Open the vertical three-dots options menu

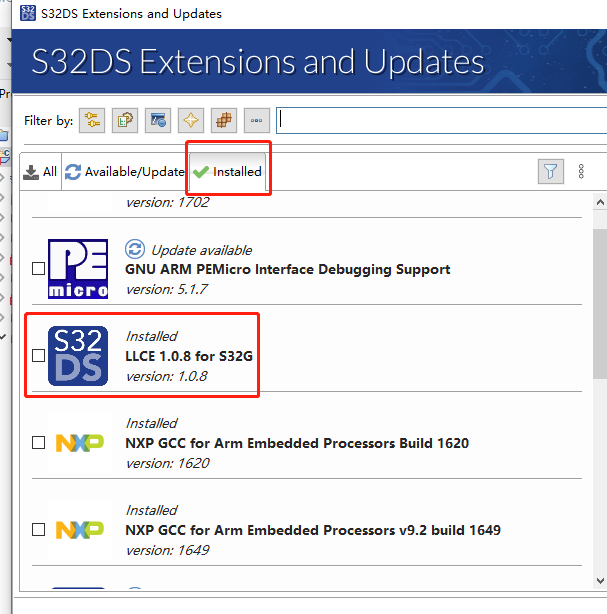(x=581, y=172)
